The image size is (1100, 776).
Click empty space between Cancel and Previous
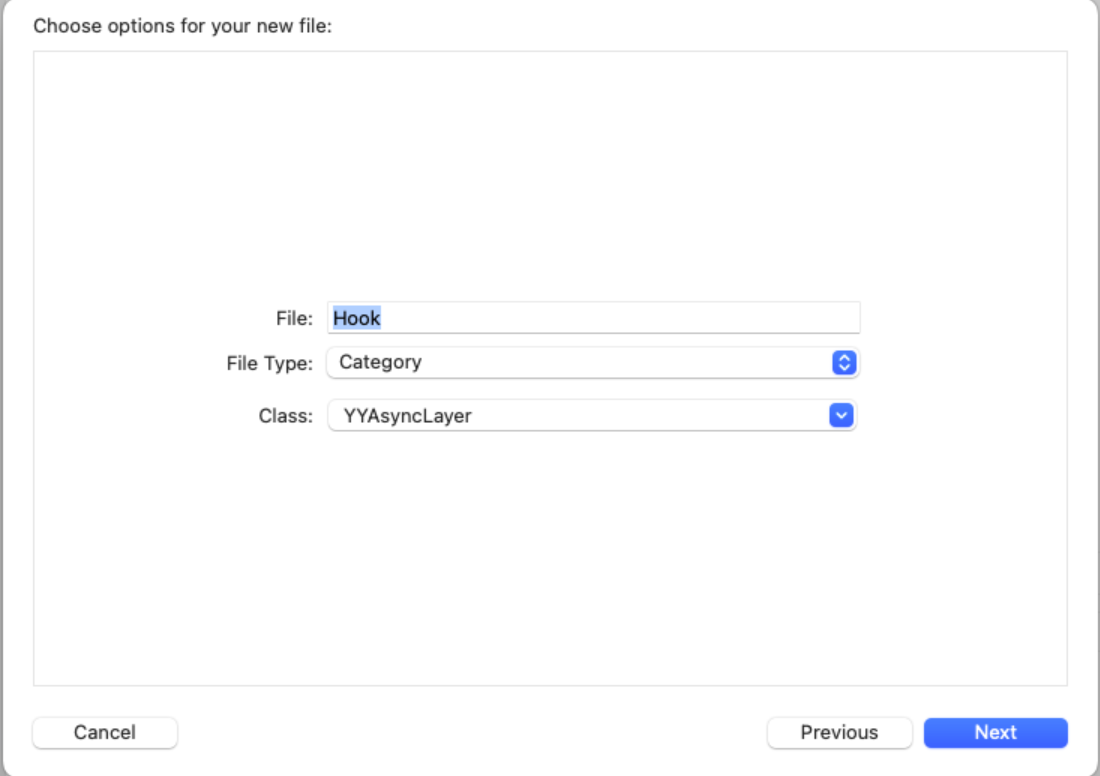click(x=470, y=733)
